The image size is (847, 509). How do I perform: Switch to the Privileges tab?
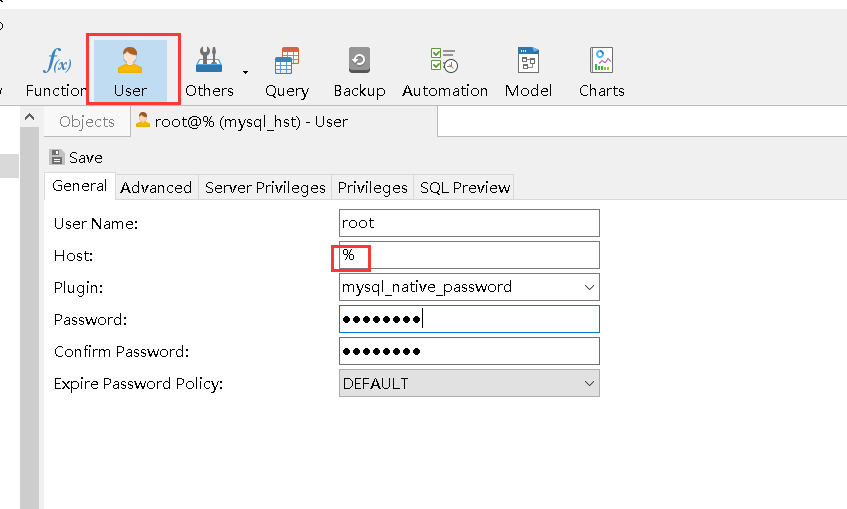click(x=372, y=187)
